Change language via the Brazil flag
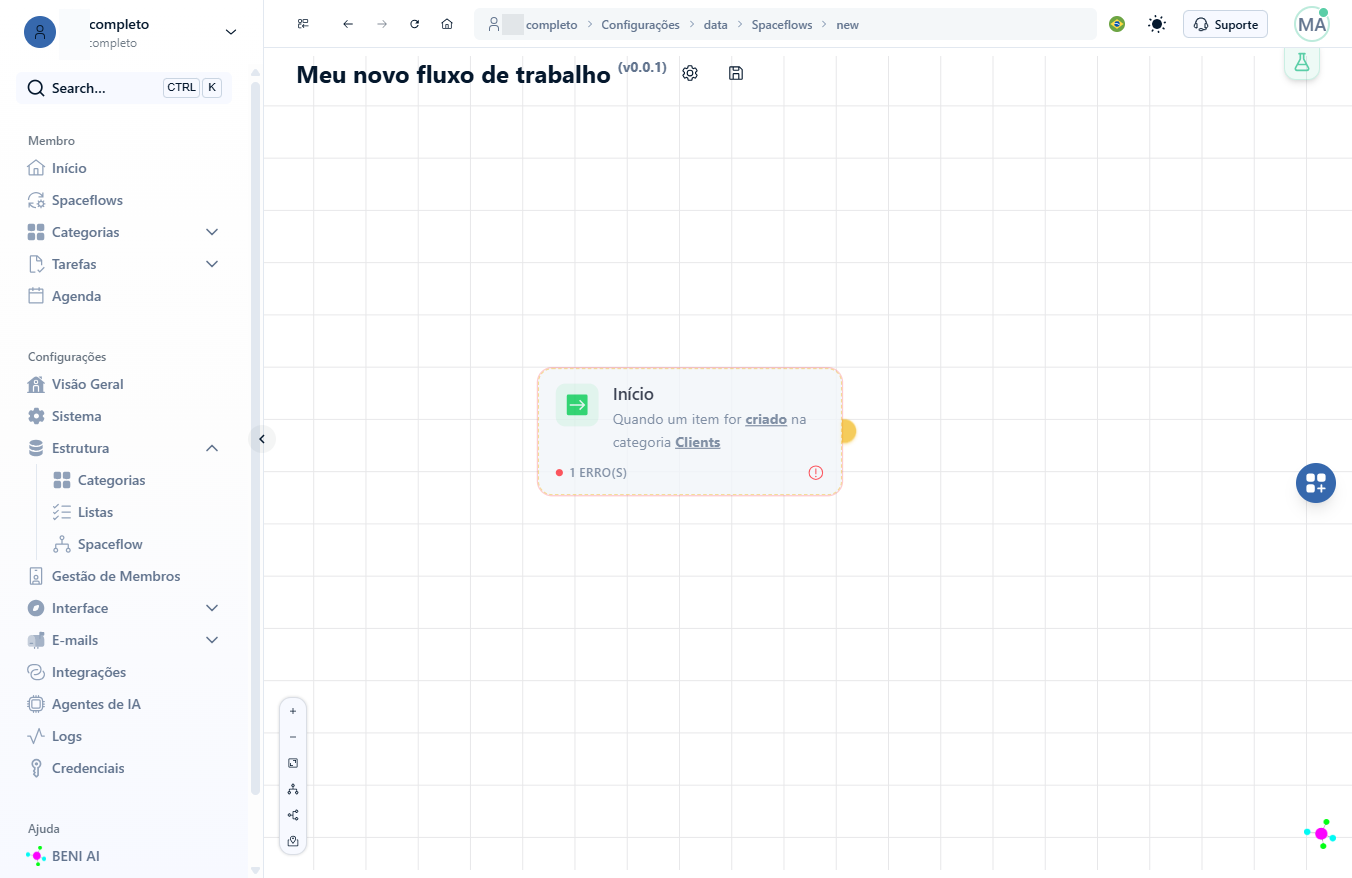This screenshot has height=878, width=1352. (1117, 24)
